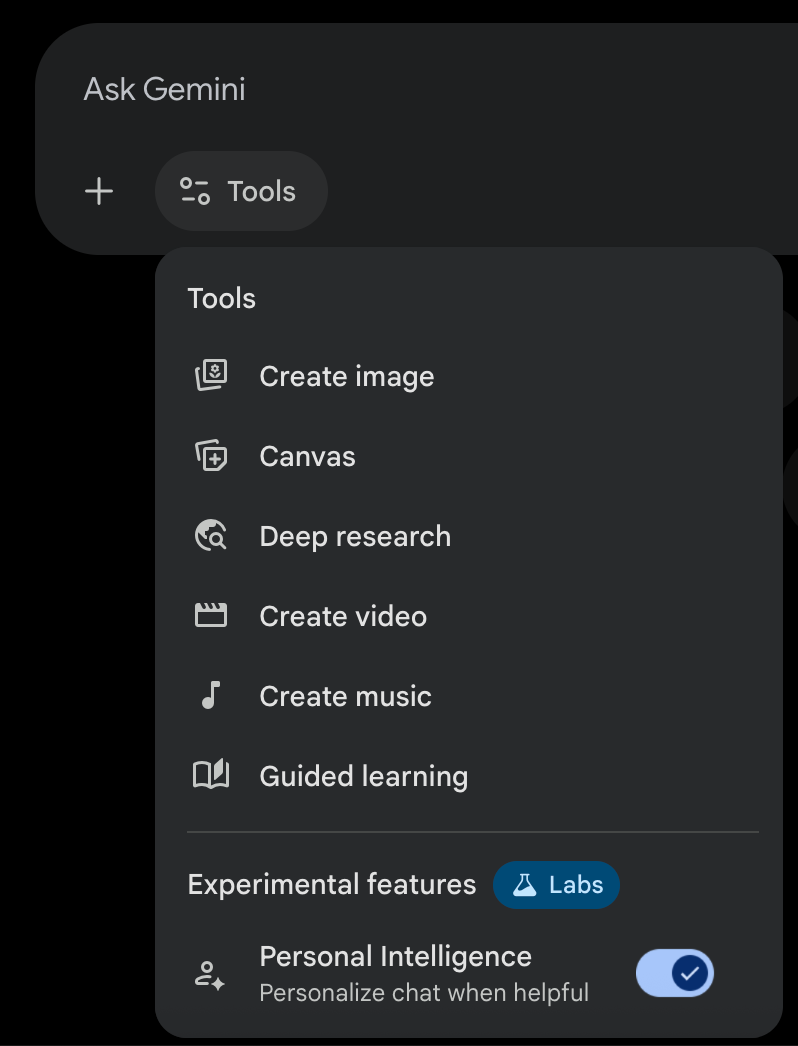Click the Canvas icon

pos(211,456)
